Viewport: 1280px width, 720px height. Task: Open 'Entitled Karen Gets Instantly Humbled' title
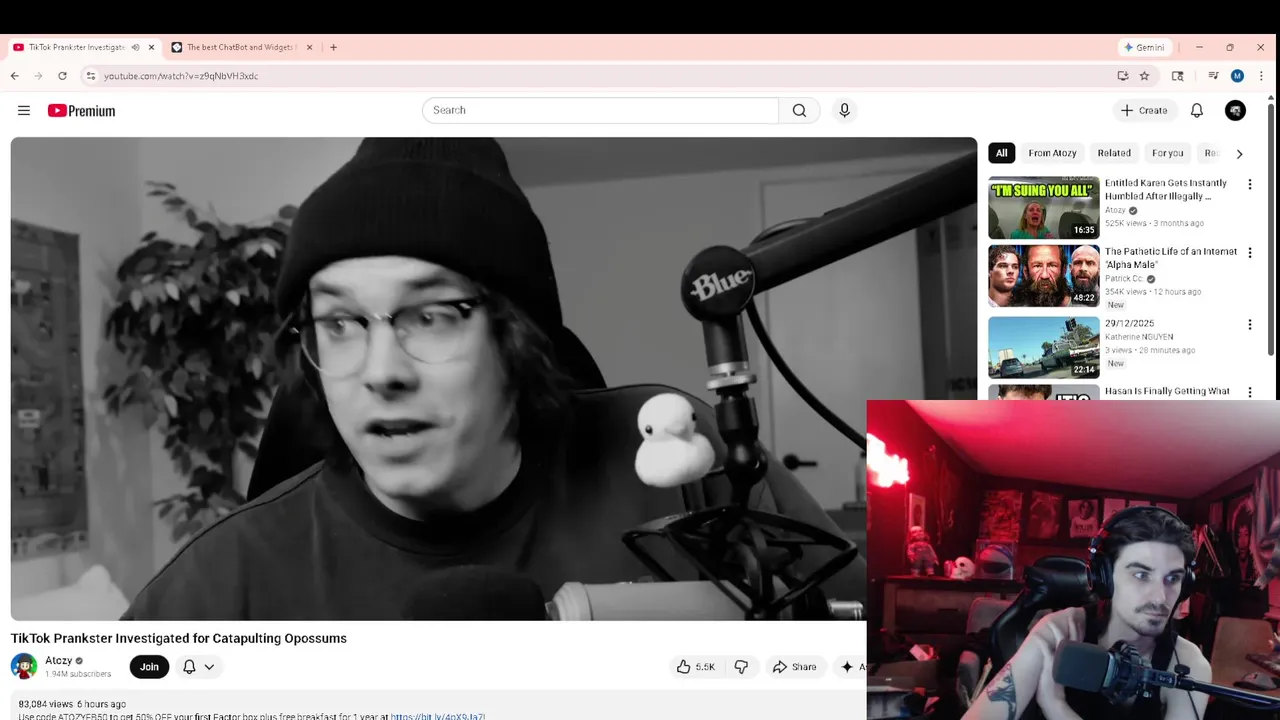point(1166,190)
